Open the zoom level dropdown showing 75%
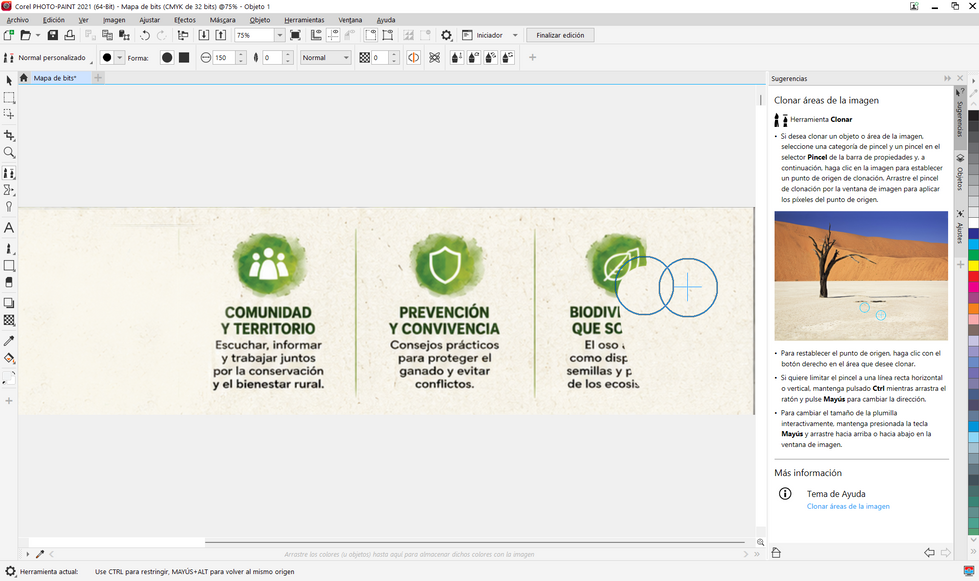The image size is (979, 581). click(280, 35)
